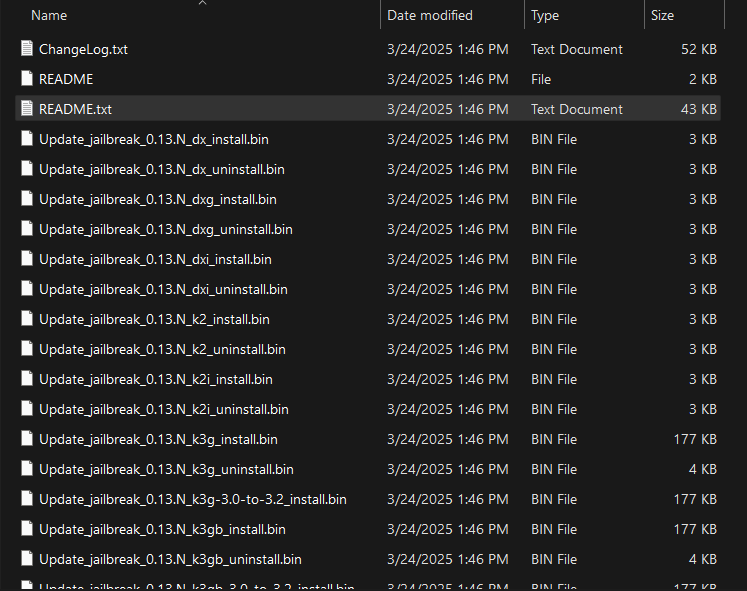Click the dx_install.bin file icon
747x591 pixels.
pos(27,139)
